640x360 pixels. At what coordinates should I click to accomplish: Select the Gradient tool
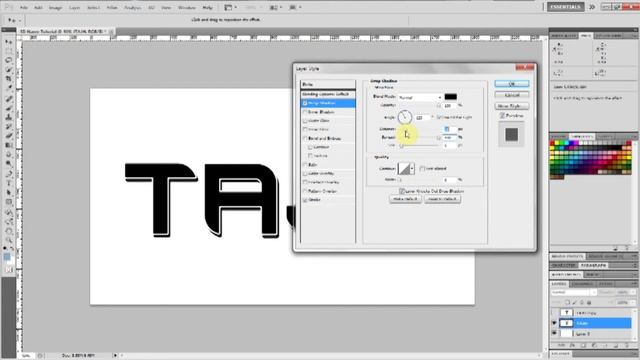8,145
